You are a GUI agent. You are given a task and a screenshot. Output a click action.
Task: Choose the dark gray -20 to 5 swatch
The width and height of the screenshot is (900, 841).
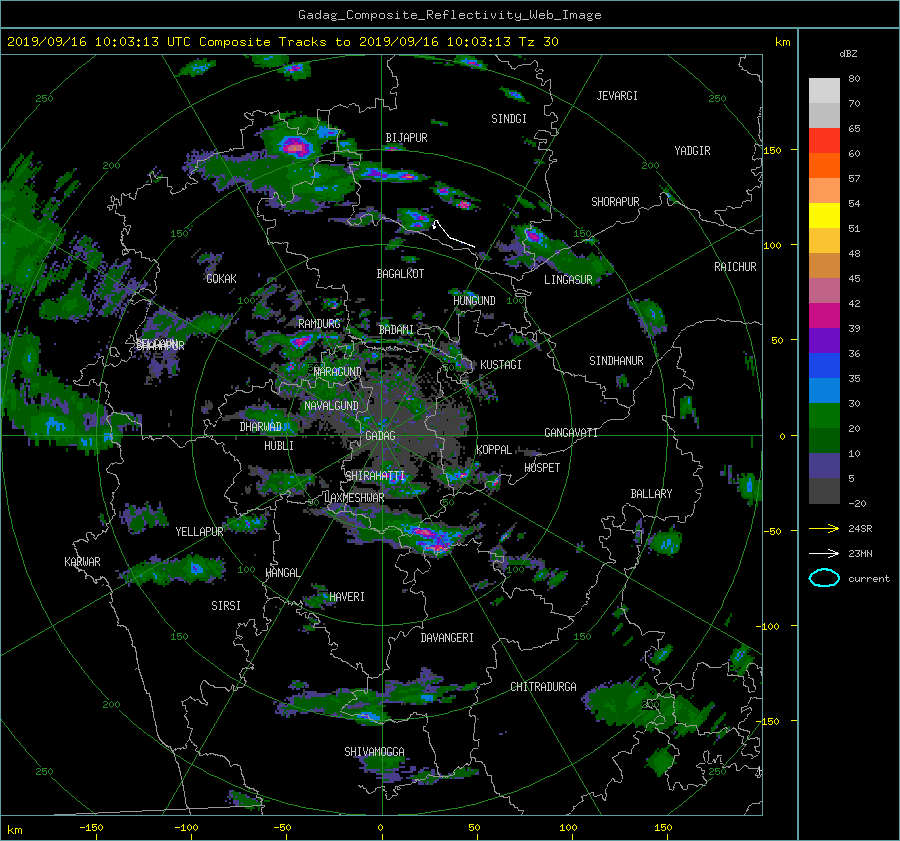click(824, 491)
